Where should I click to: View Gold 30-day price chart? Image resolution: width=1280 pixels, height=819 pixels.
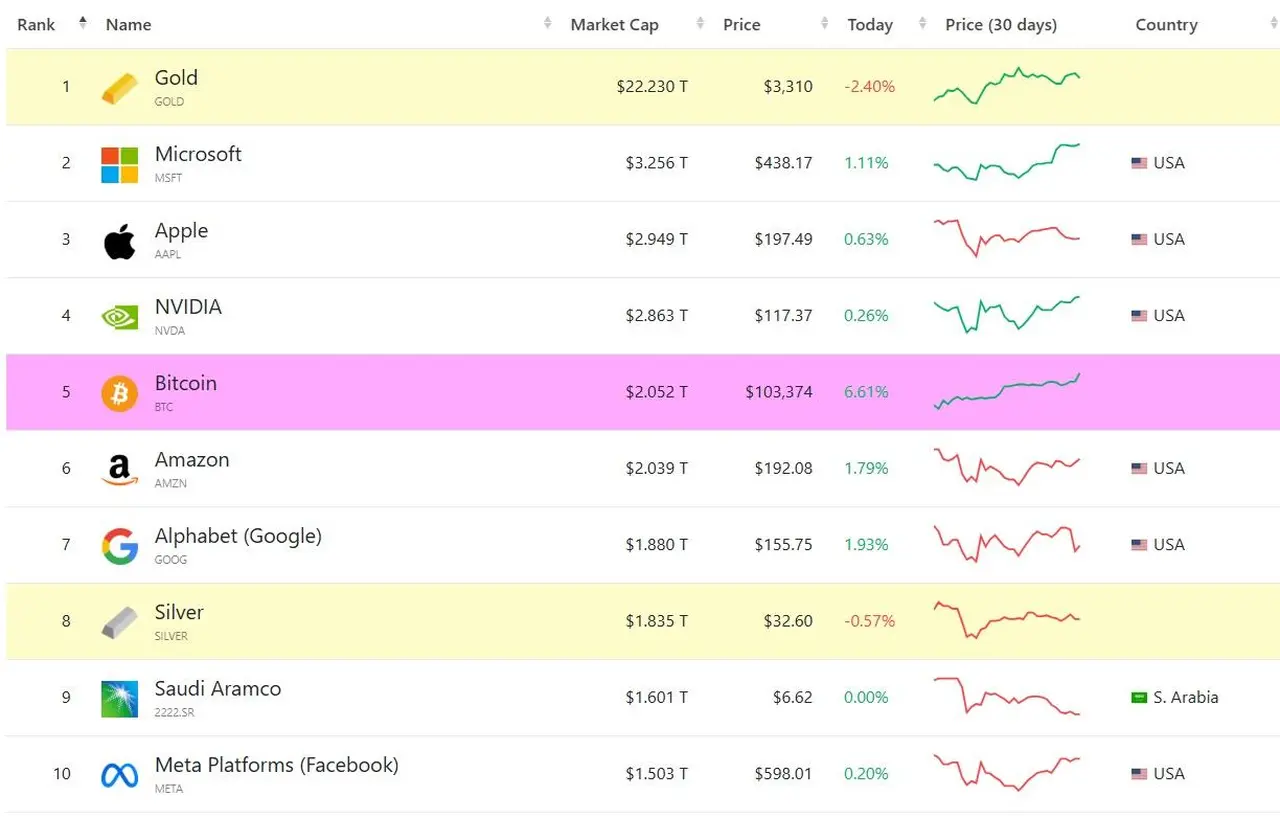(x=1006, y=86)
